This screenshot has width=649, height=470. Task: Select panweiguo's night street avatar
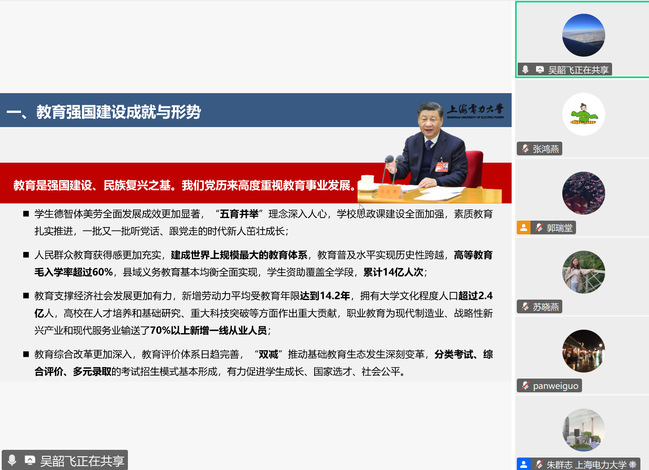pyautogui.click(x=582, y=350)
